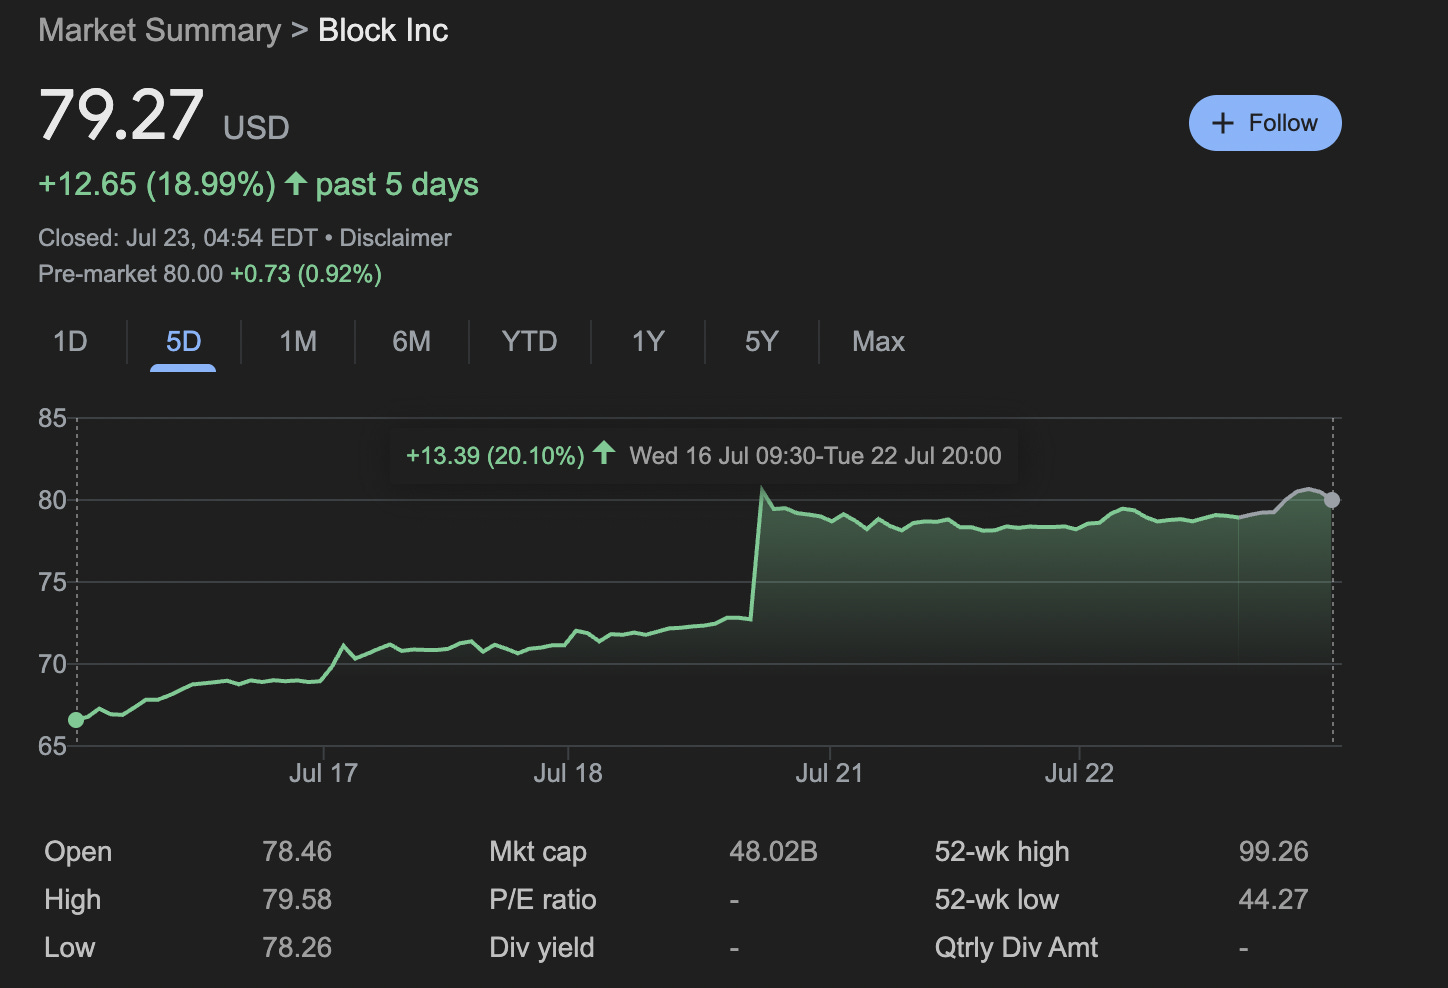The image size is (1448, 988).
Task: Click the Pre-market 80.00 price text
Action: click(x=131, y=274)
